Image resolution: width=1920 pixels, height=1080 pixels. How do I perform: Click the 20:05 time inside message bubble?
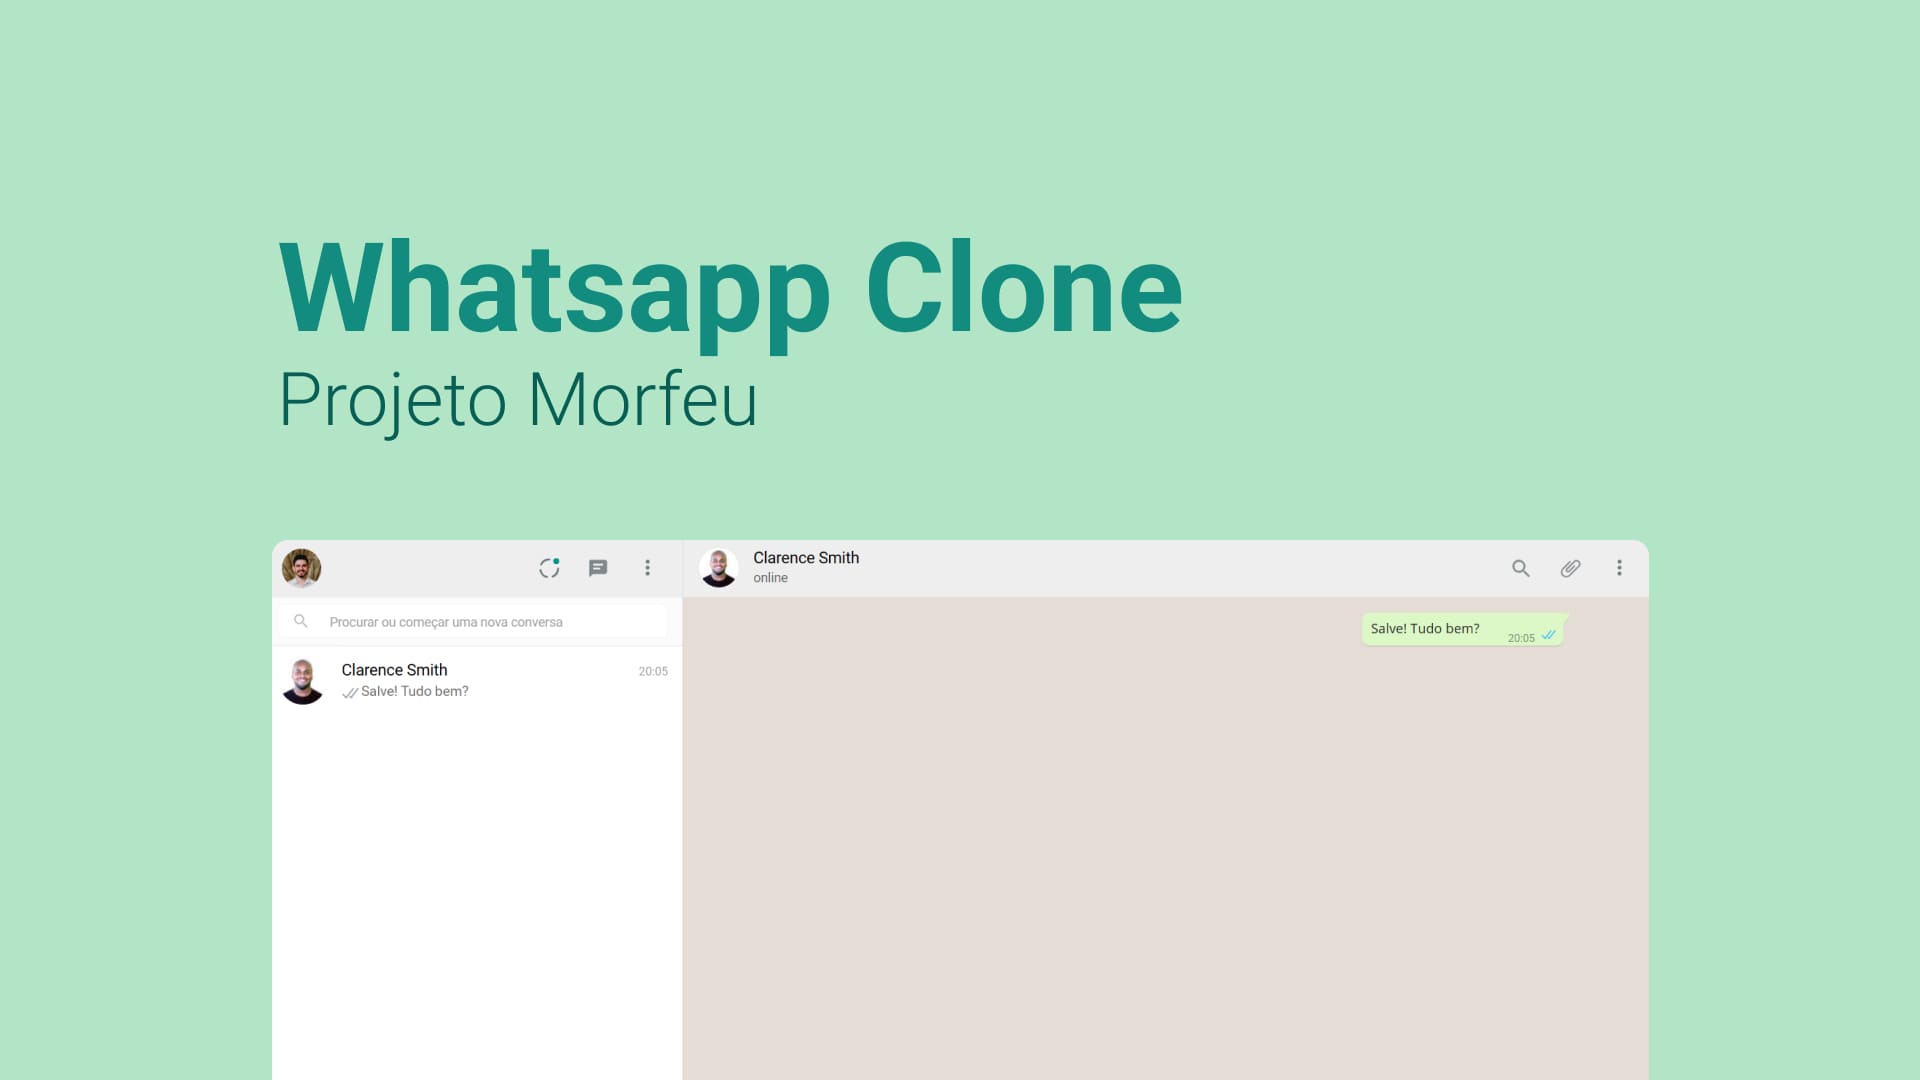pos(1521,638)
